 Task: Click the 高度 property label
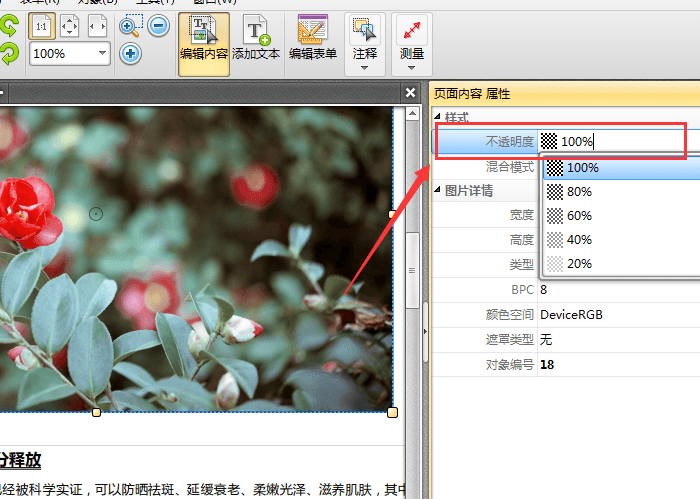click(522, 240)
